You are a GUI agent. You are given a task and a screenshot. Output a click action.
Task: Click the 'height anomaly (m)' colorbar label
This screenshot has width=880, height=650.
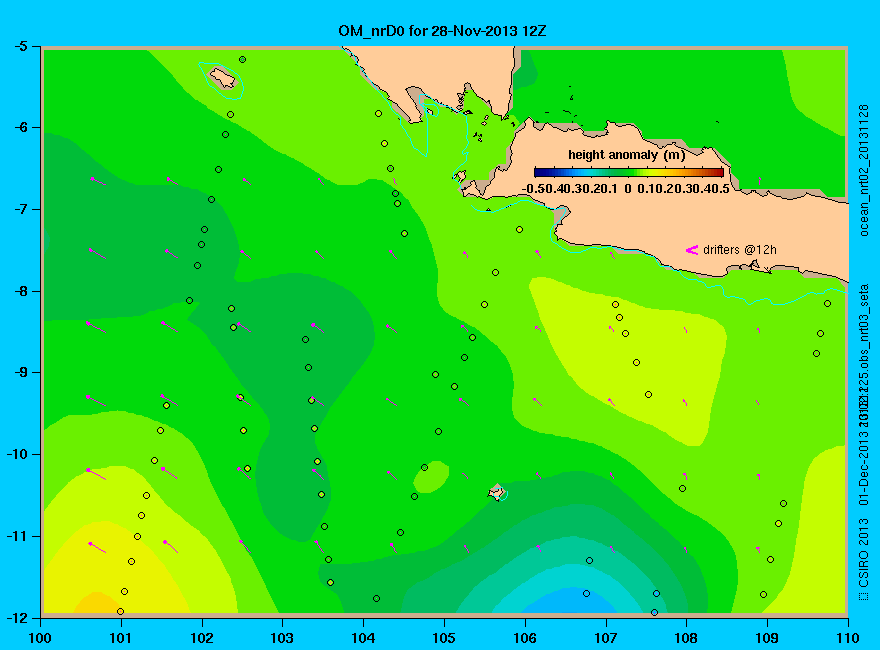click(626, 155)
